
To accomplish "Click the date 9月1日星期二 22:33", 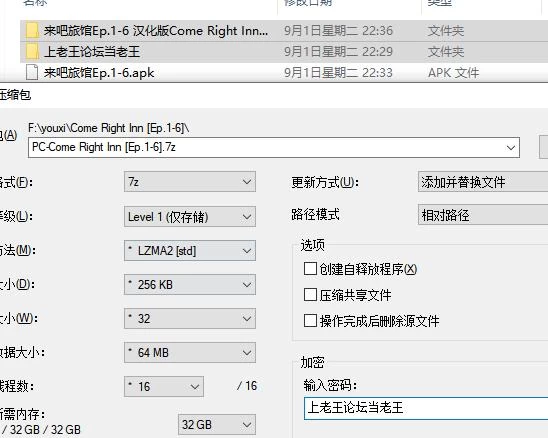I will [338, 73].
